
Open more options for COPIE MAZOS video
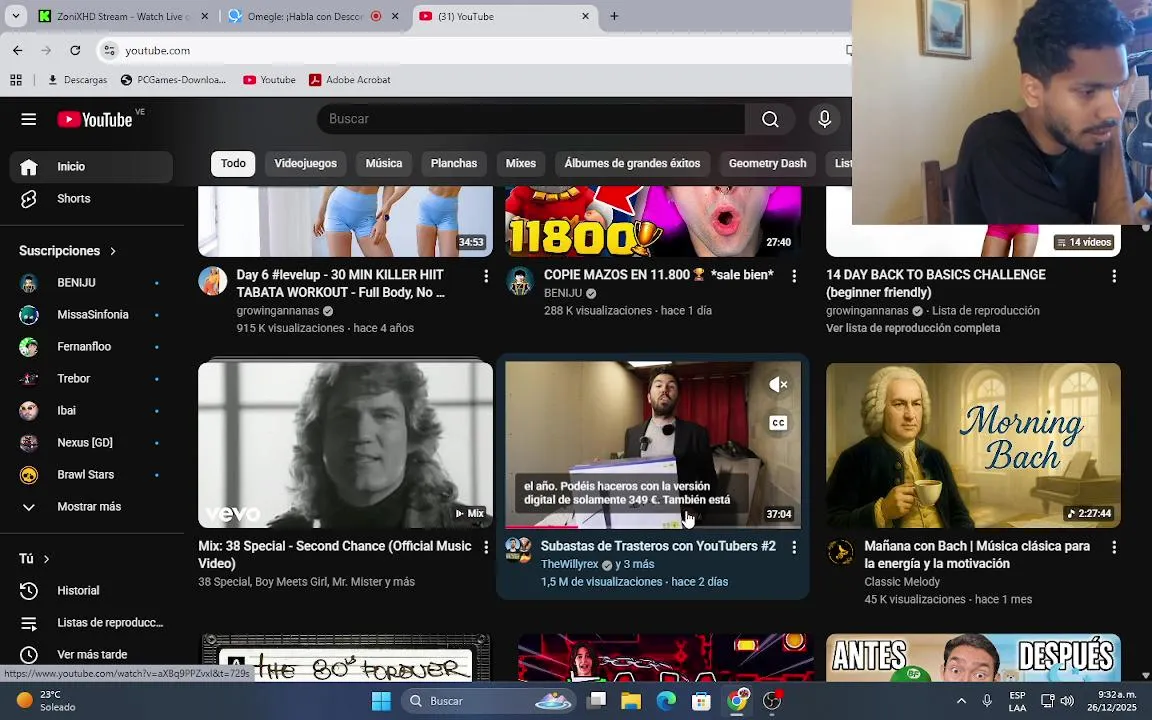point(793,276)
